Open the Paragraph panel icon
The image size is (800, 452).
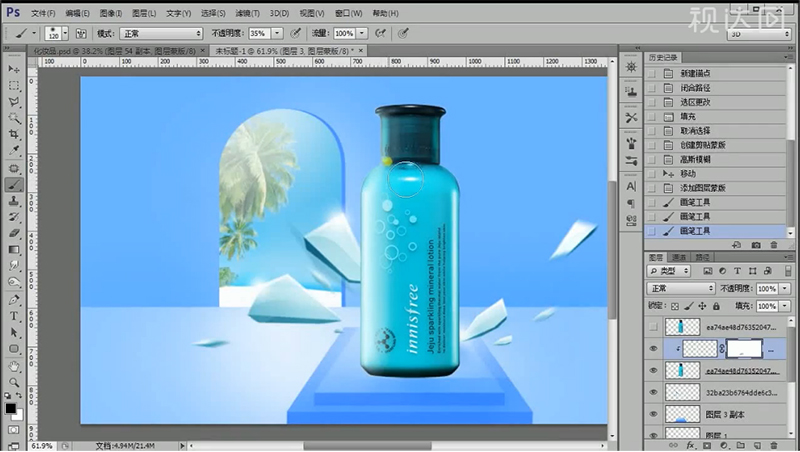pyautogui.click(x=631, y=204)
